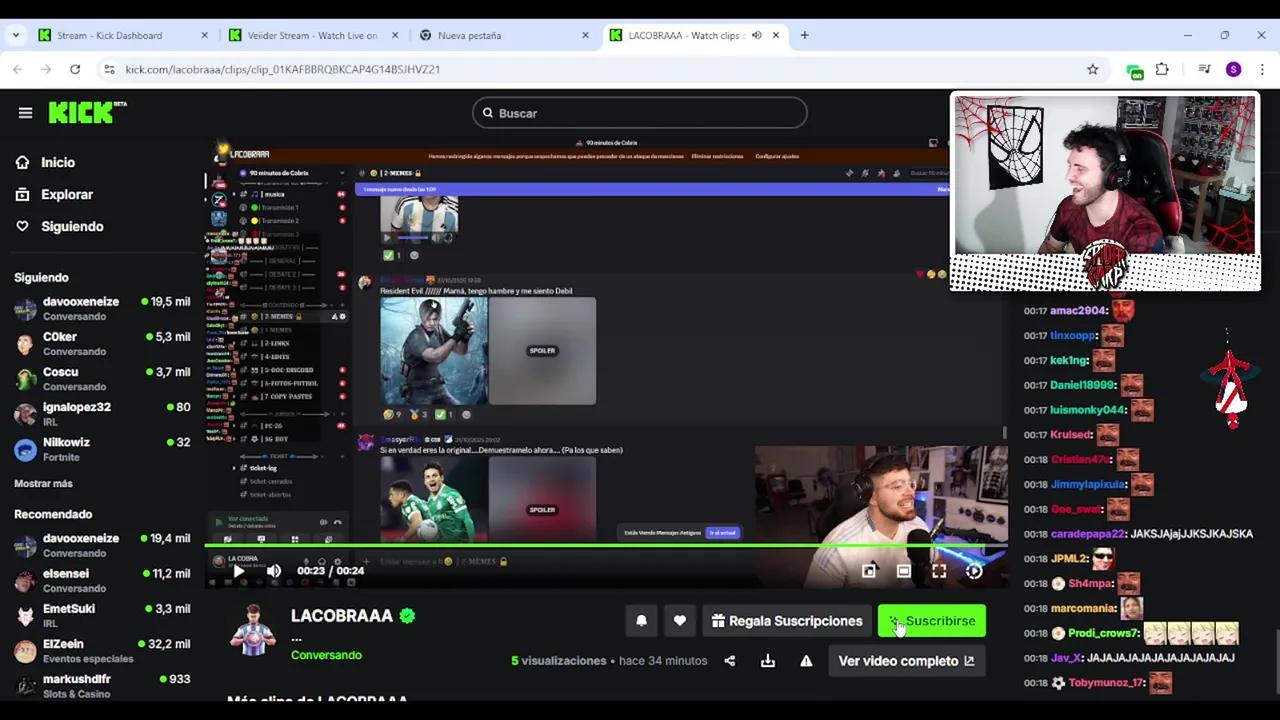Image resolution: width=1280 pixels, height=720 pixels.
Task: Open the Kick hamburger sidebar menu
Action: point(25,113)
